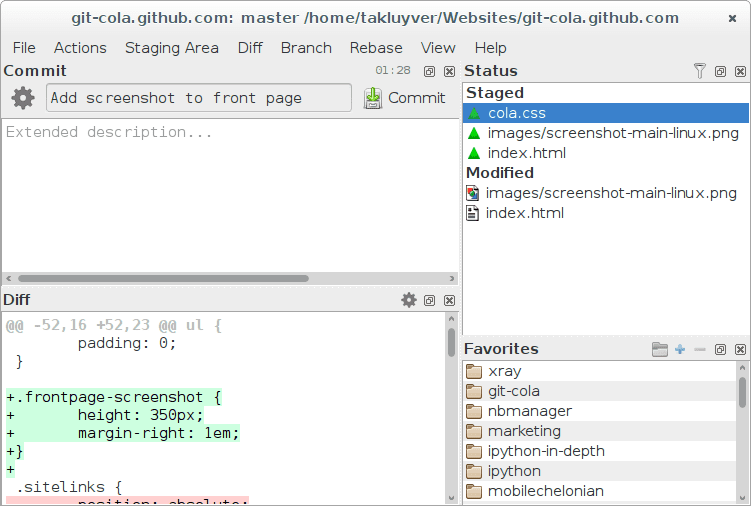Open the git-cola favorite
The height and width of the screenshot is (506, 751).
tap(599, 391)
